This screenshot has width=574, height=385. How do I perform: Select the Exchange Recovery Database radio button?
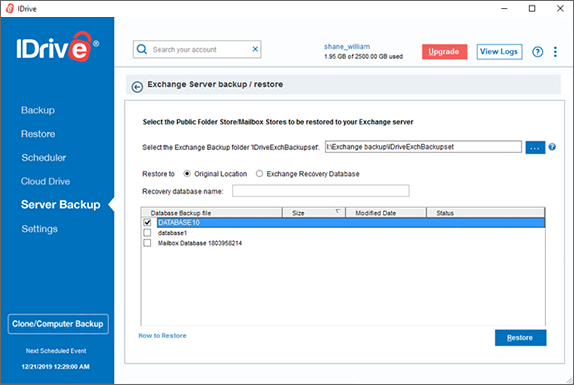coord(259,174)
